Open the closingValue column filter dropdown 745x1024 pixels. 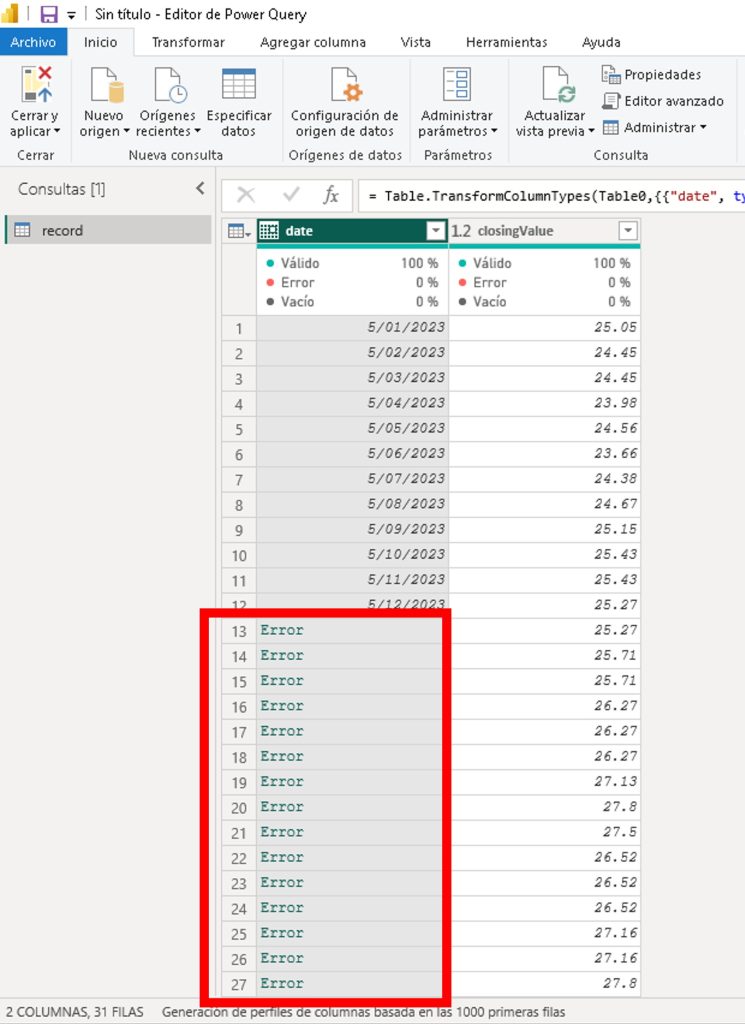627,231
